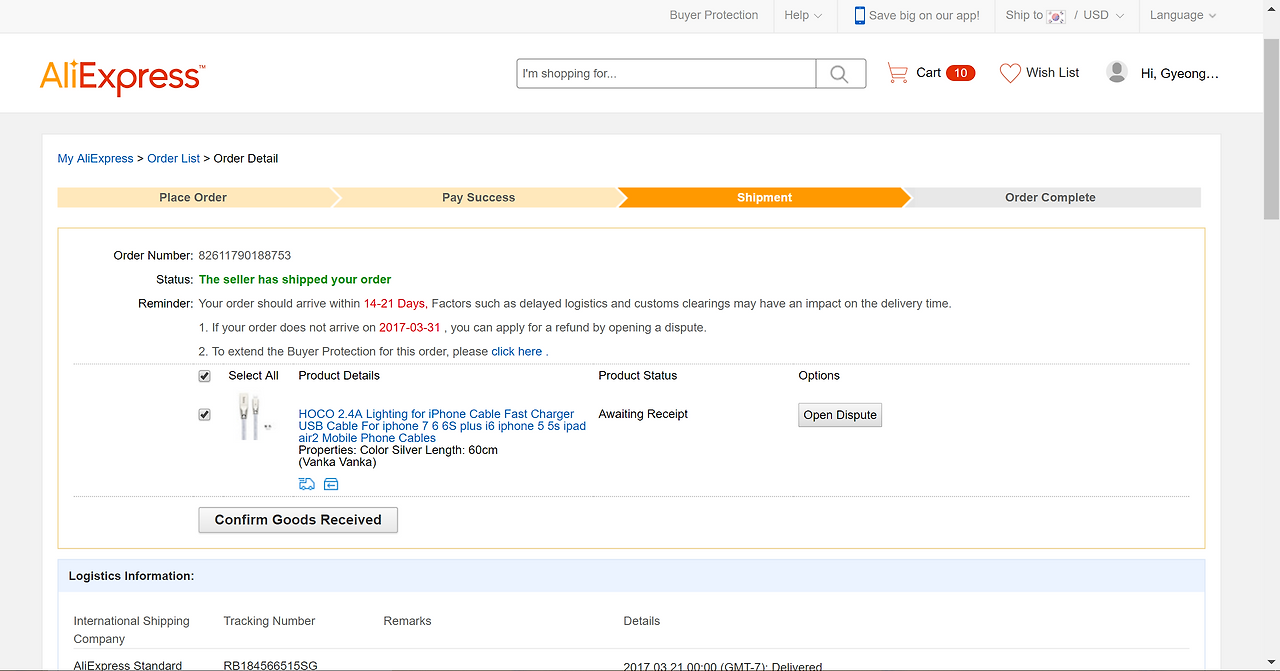The height and width of the screenshot is (671, 1280).
Task: Click the AliExpress Standard shipping company text
Action: [x=128, y=666]
